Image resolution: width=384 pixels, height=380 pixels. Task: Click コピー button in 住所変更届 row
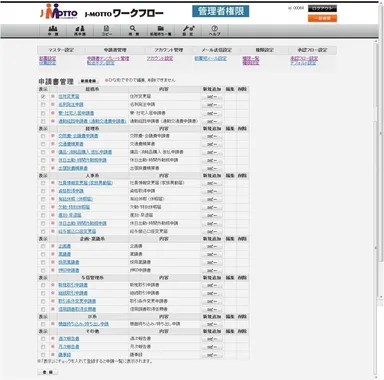click(212, 97)
